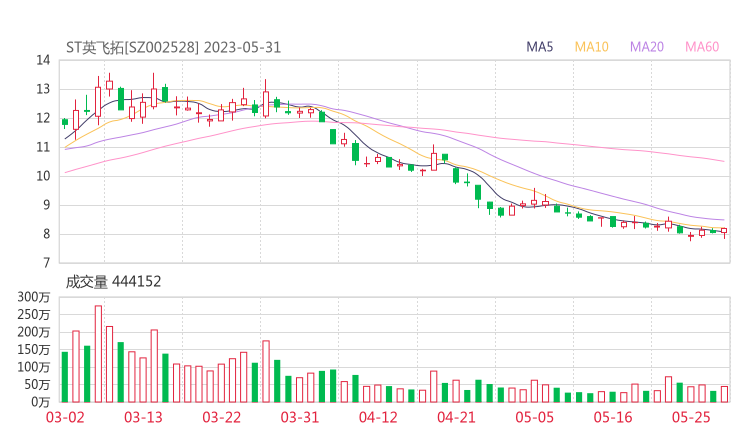Click the 05-16 date axis label
Screen dimensions: 740x440
click(613, 417)
